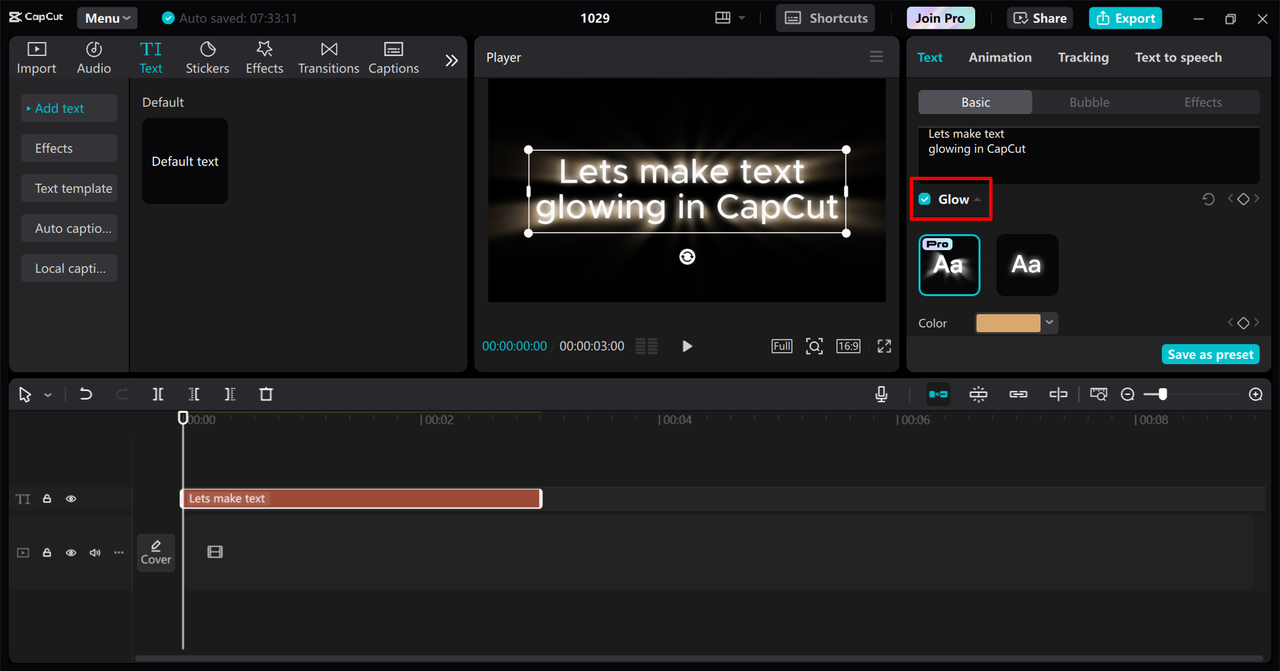Select the Bubble sub-tab

click(x=1089, y=102)
